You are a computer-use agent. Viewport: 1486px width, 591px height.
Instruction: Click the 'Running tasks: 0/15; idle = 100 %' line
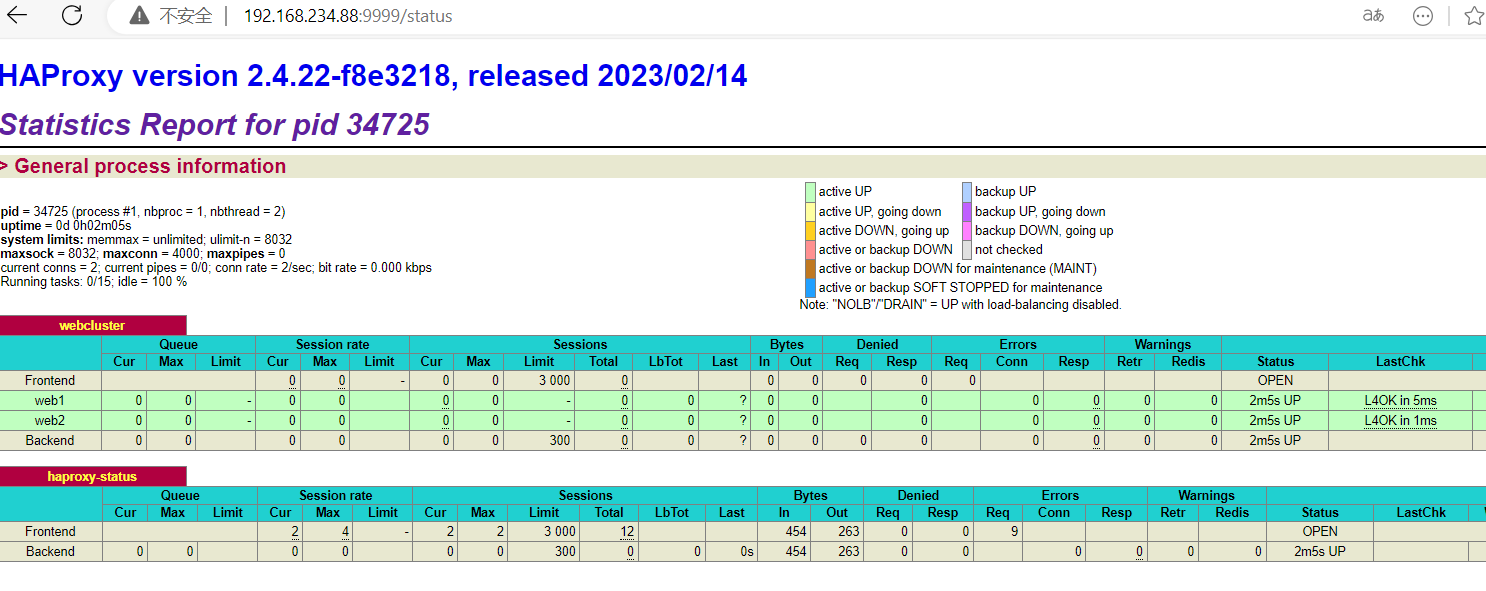click(x=94, y=282)
